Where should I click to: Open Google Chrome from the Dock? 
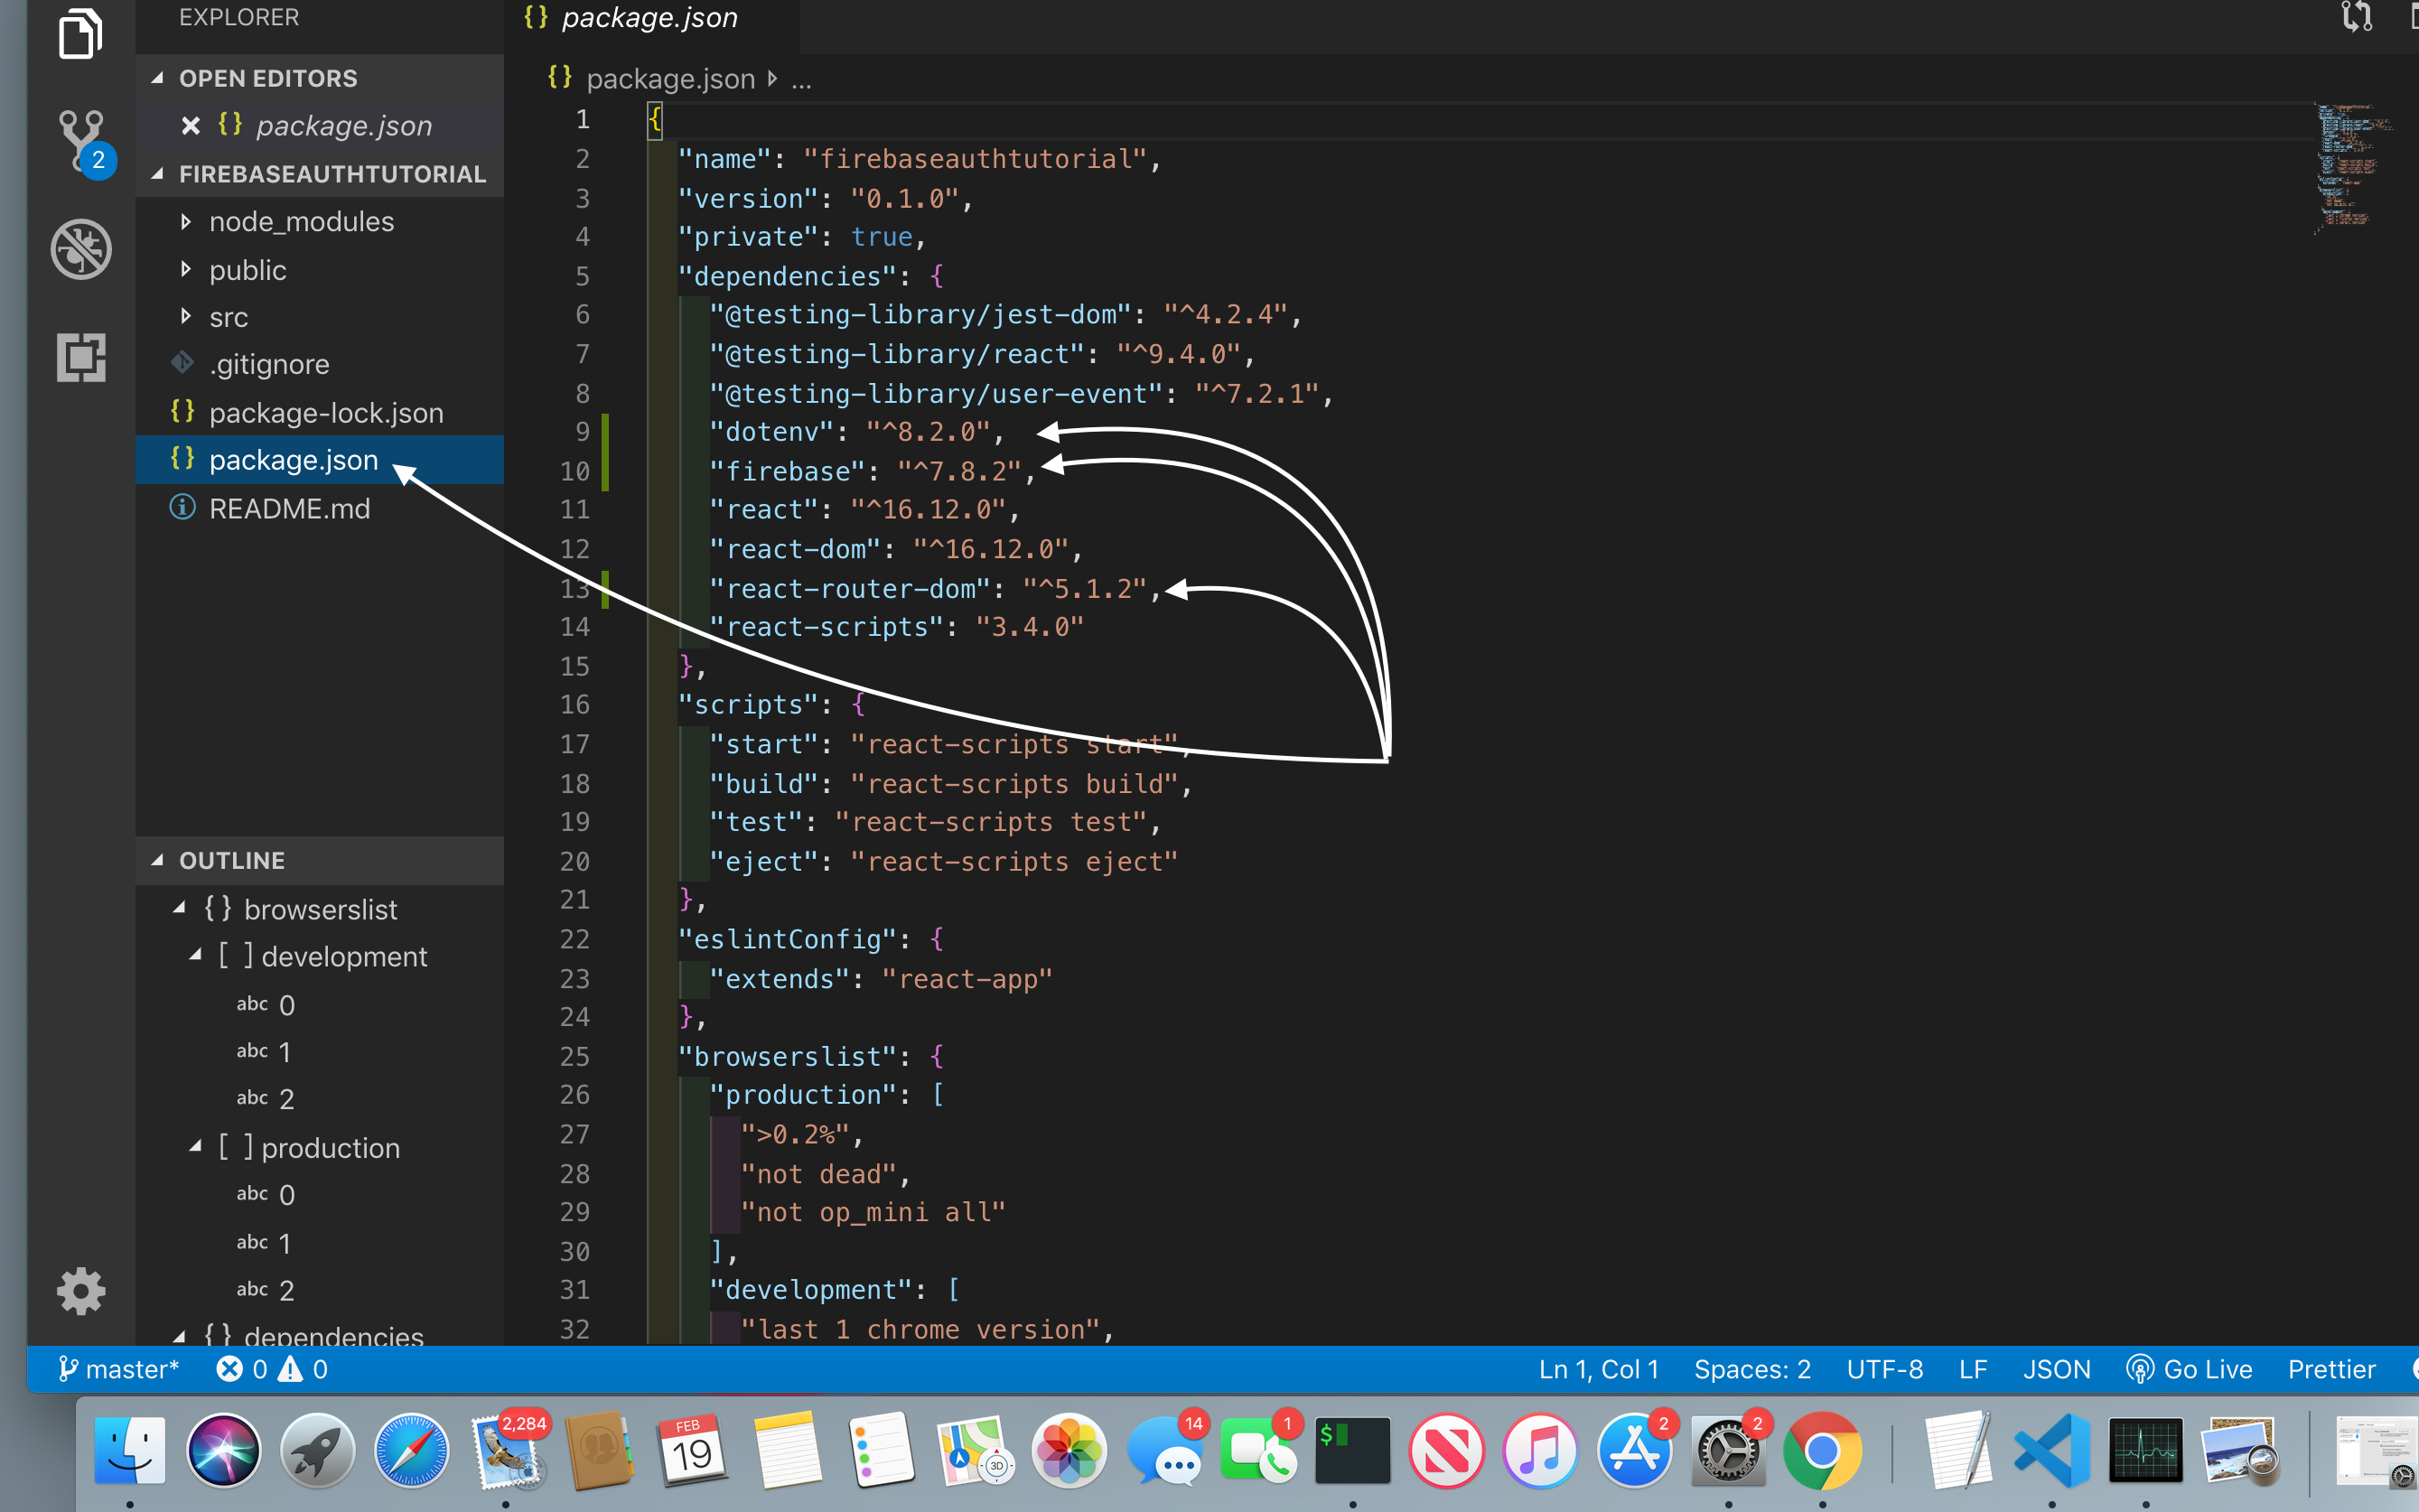tap(1821, 1451)
